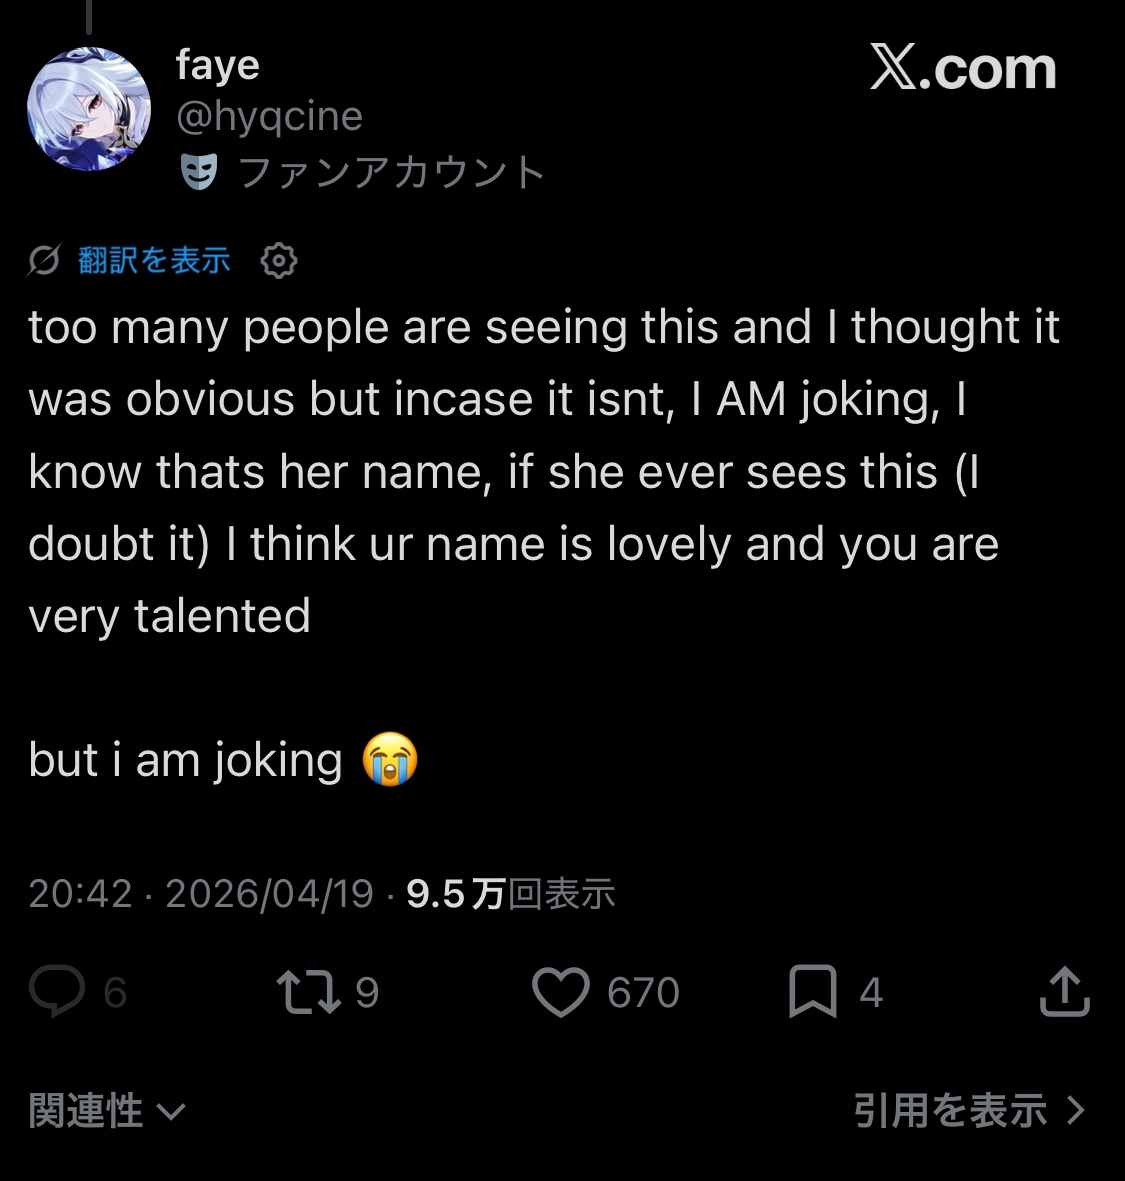Open translation settings gear icon
The width and height of the screenshot is (1125, 1181).
(x=279, y=261)
